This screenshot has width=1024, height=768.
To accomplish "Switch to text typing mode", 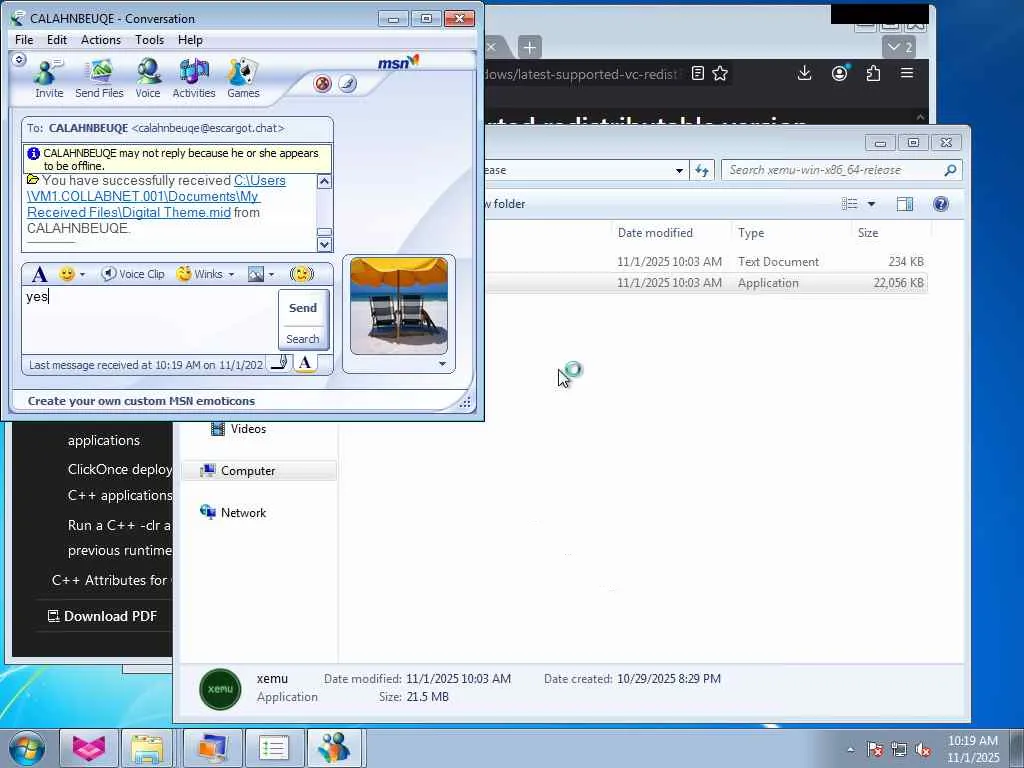I will 305,363.
